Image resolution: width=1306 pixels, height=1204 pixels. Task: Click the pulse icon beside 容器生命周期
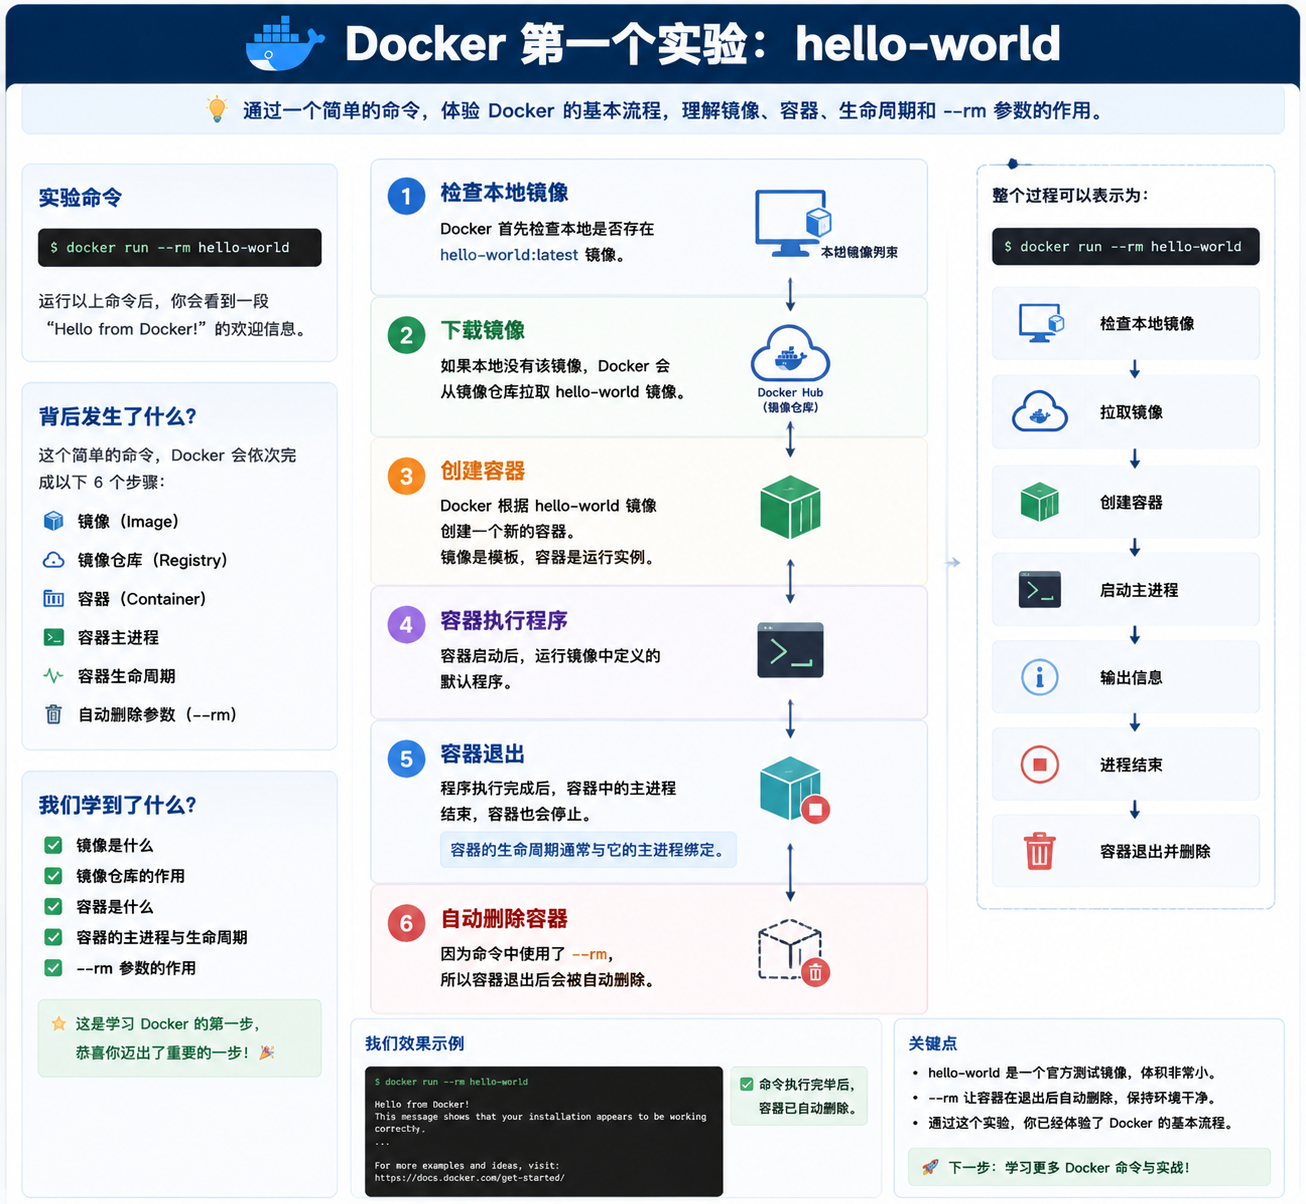[53, 676]
